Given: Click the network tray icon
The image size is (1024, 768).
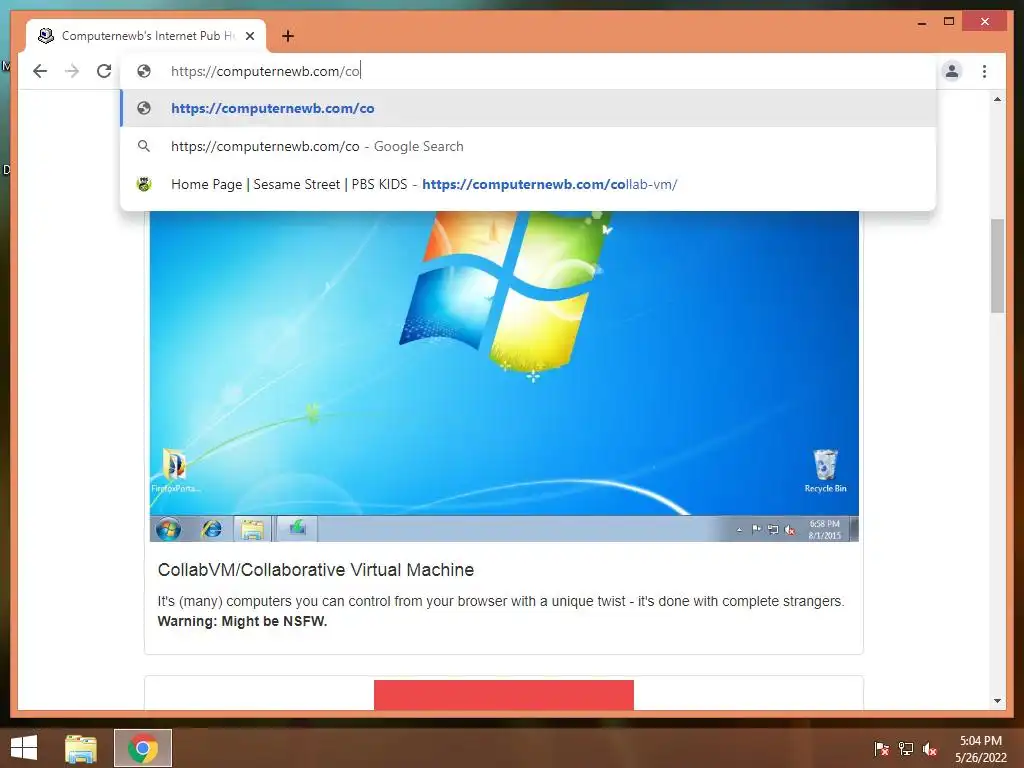Looking at the screenshot, I should click(x=906, y=749).
